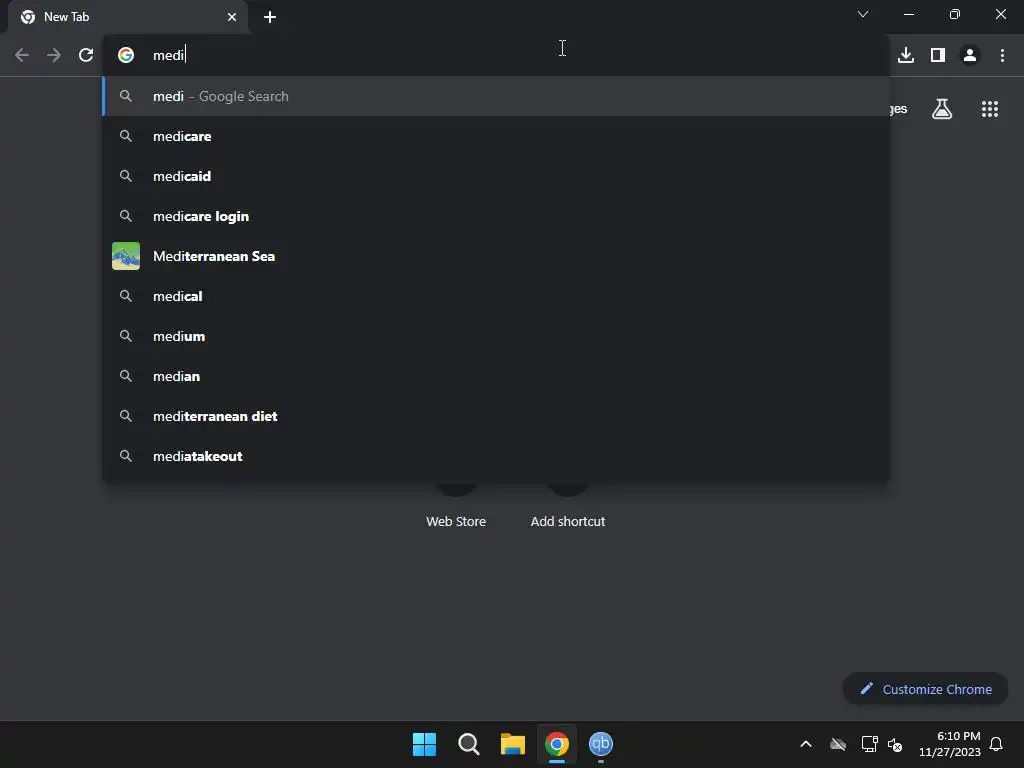The image size is (1024, 768).
Task: Open Windows taskbar search
Action: click(468, 744)
